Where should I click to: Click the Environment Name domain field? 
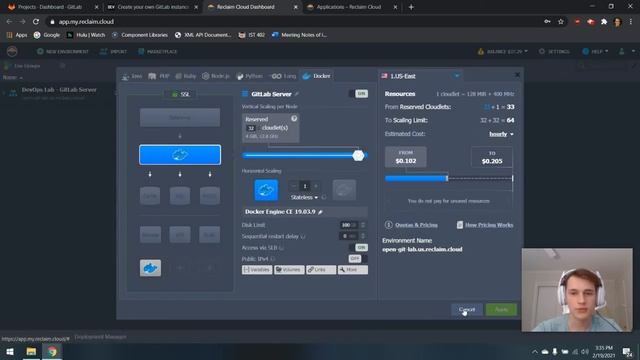[x=422, y=249]
